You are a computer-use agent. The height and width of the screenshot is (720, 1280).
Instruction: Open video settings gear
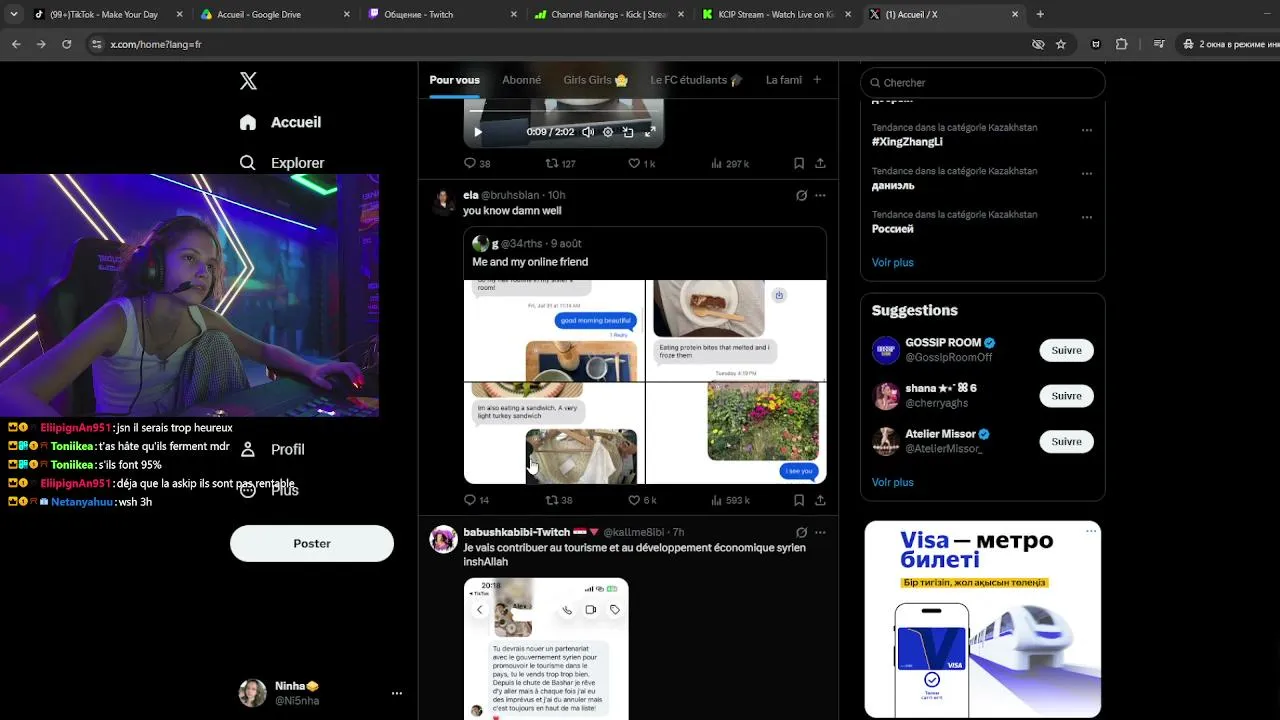[x=608, y=132]
